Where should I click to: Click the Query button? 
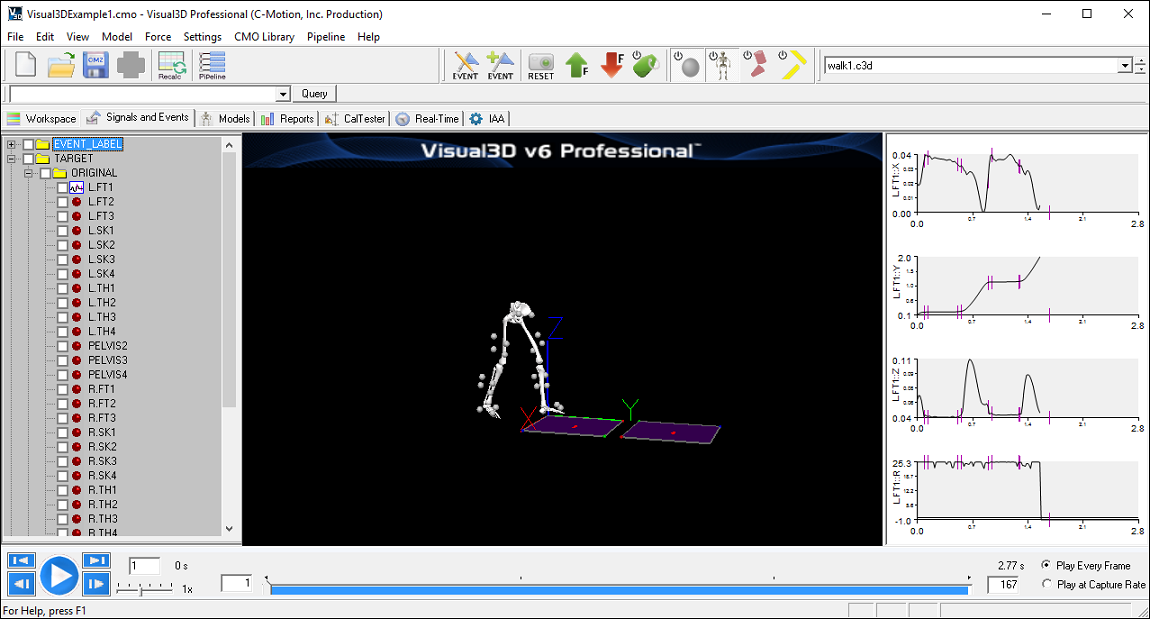tap(315, 94)
